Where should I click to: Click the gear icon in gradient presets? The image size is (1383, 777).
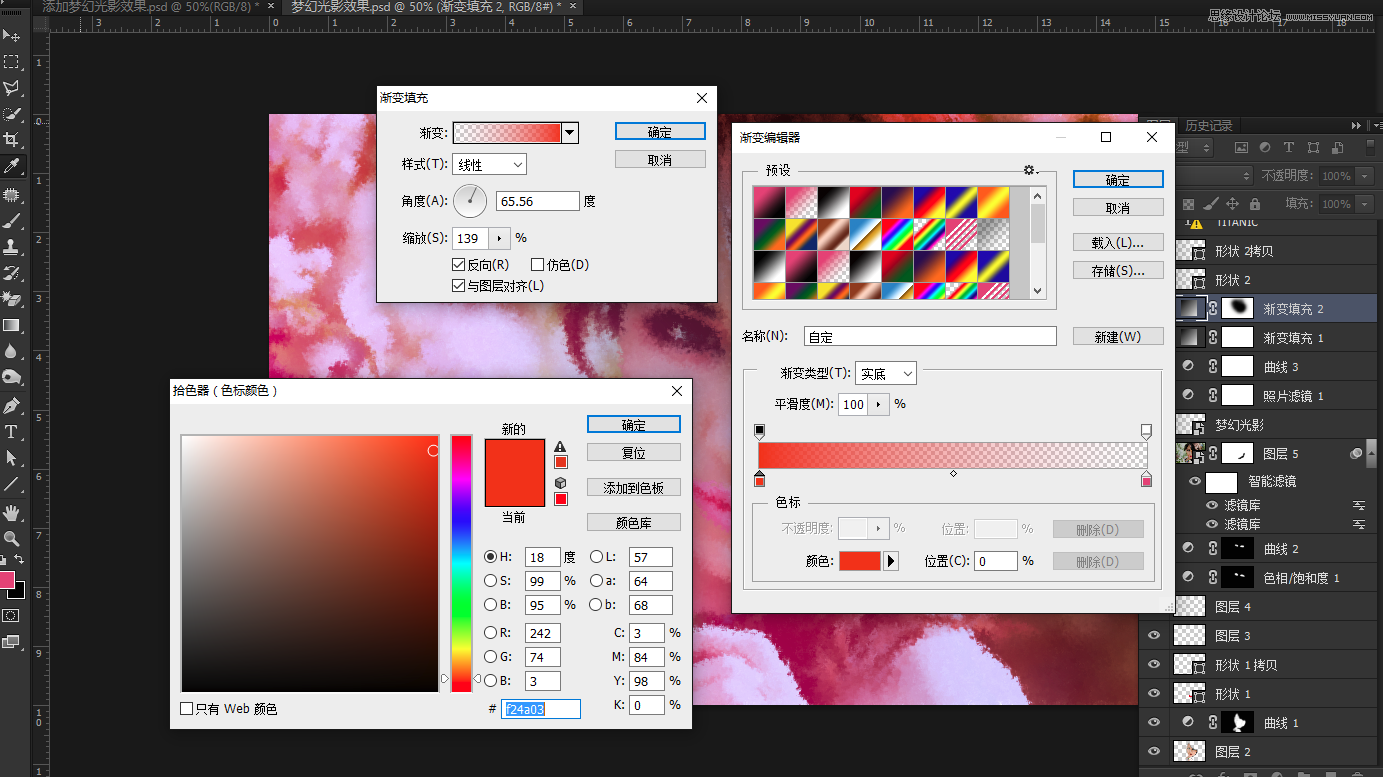click(1030, 170)
